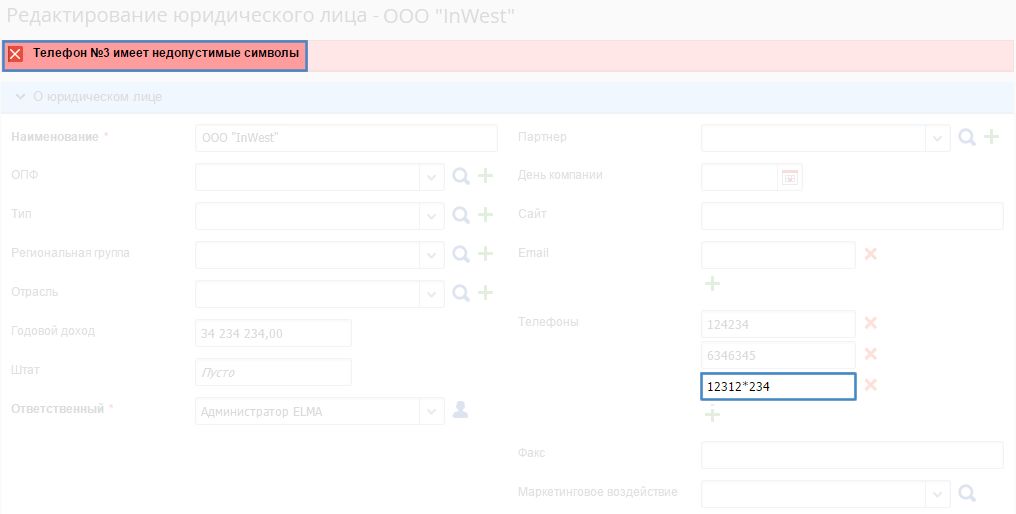Open search for Региональная группа
Image resolution: width=1016 pixels, height=514 pixels.
tap(461, 254)
